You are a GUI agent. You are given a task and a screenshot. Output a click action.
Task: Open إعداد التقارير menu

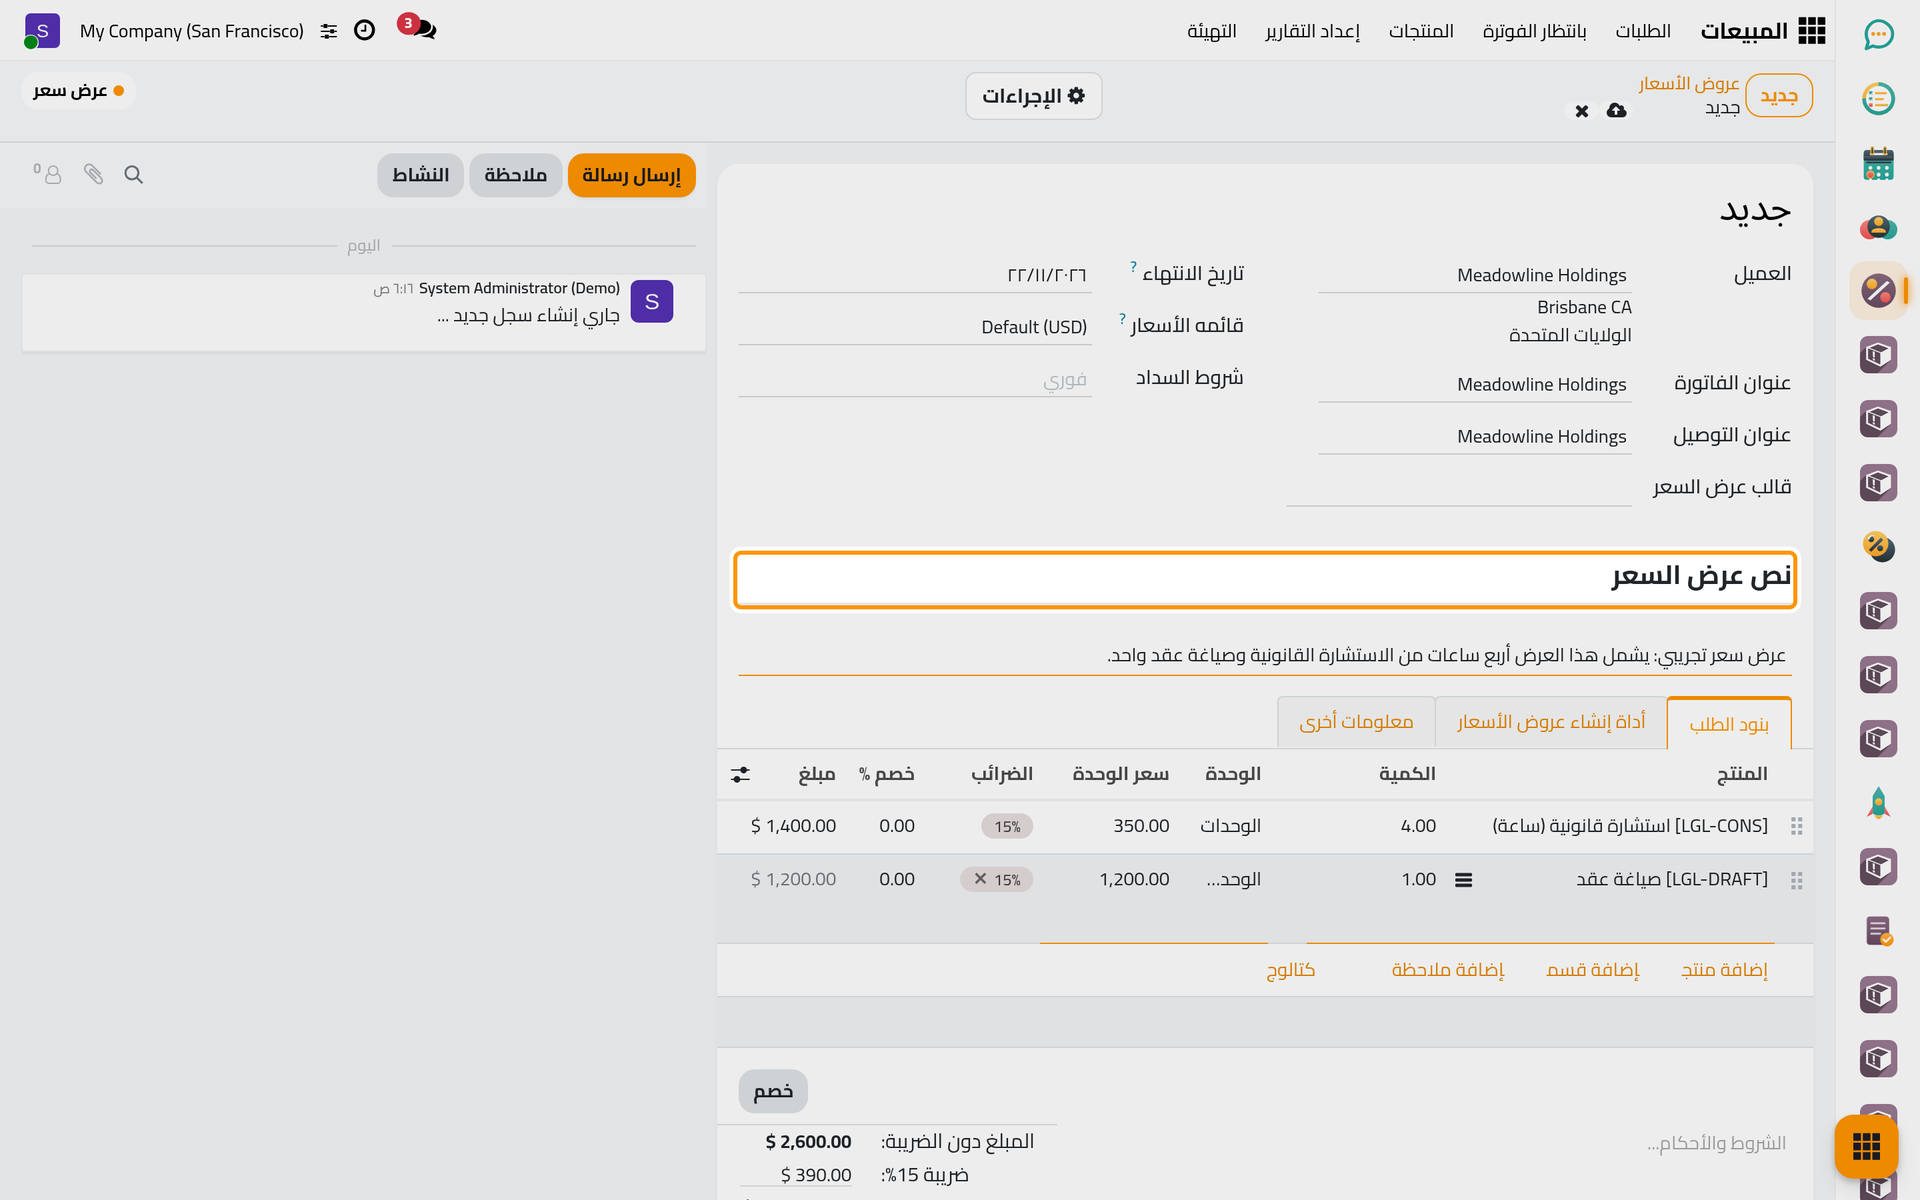pyautogui.click(x=1312, y=31)
